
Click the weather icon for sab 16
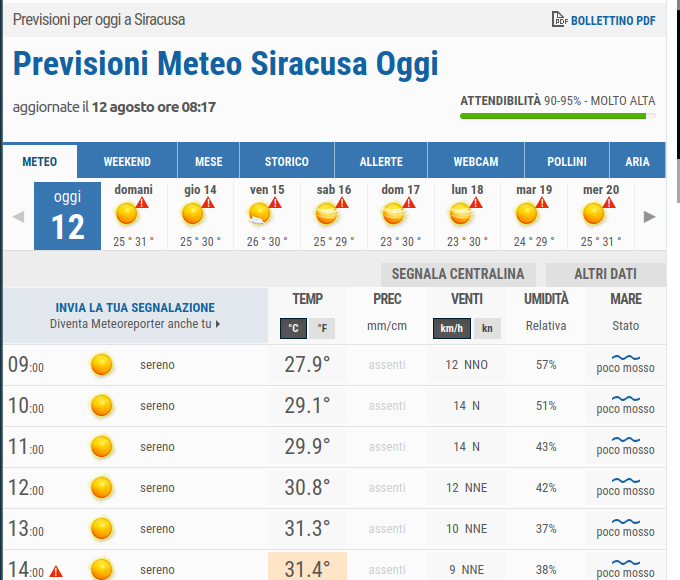[x=327, y=213]
